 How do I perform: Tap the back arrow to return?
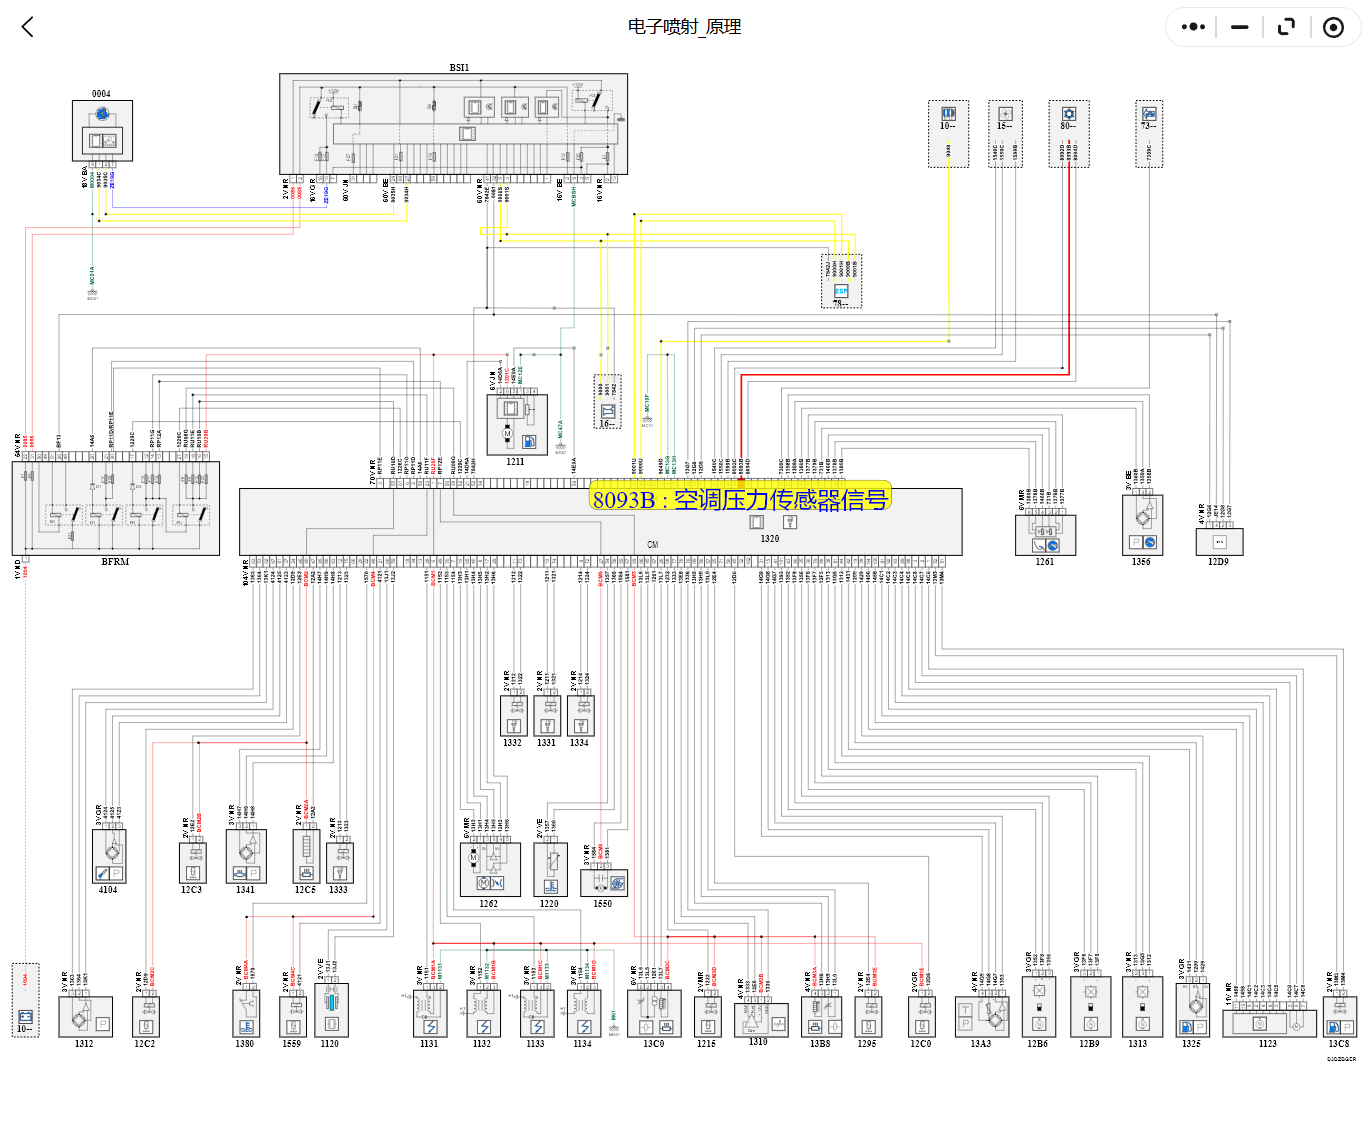(x=28, y=27)
